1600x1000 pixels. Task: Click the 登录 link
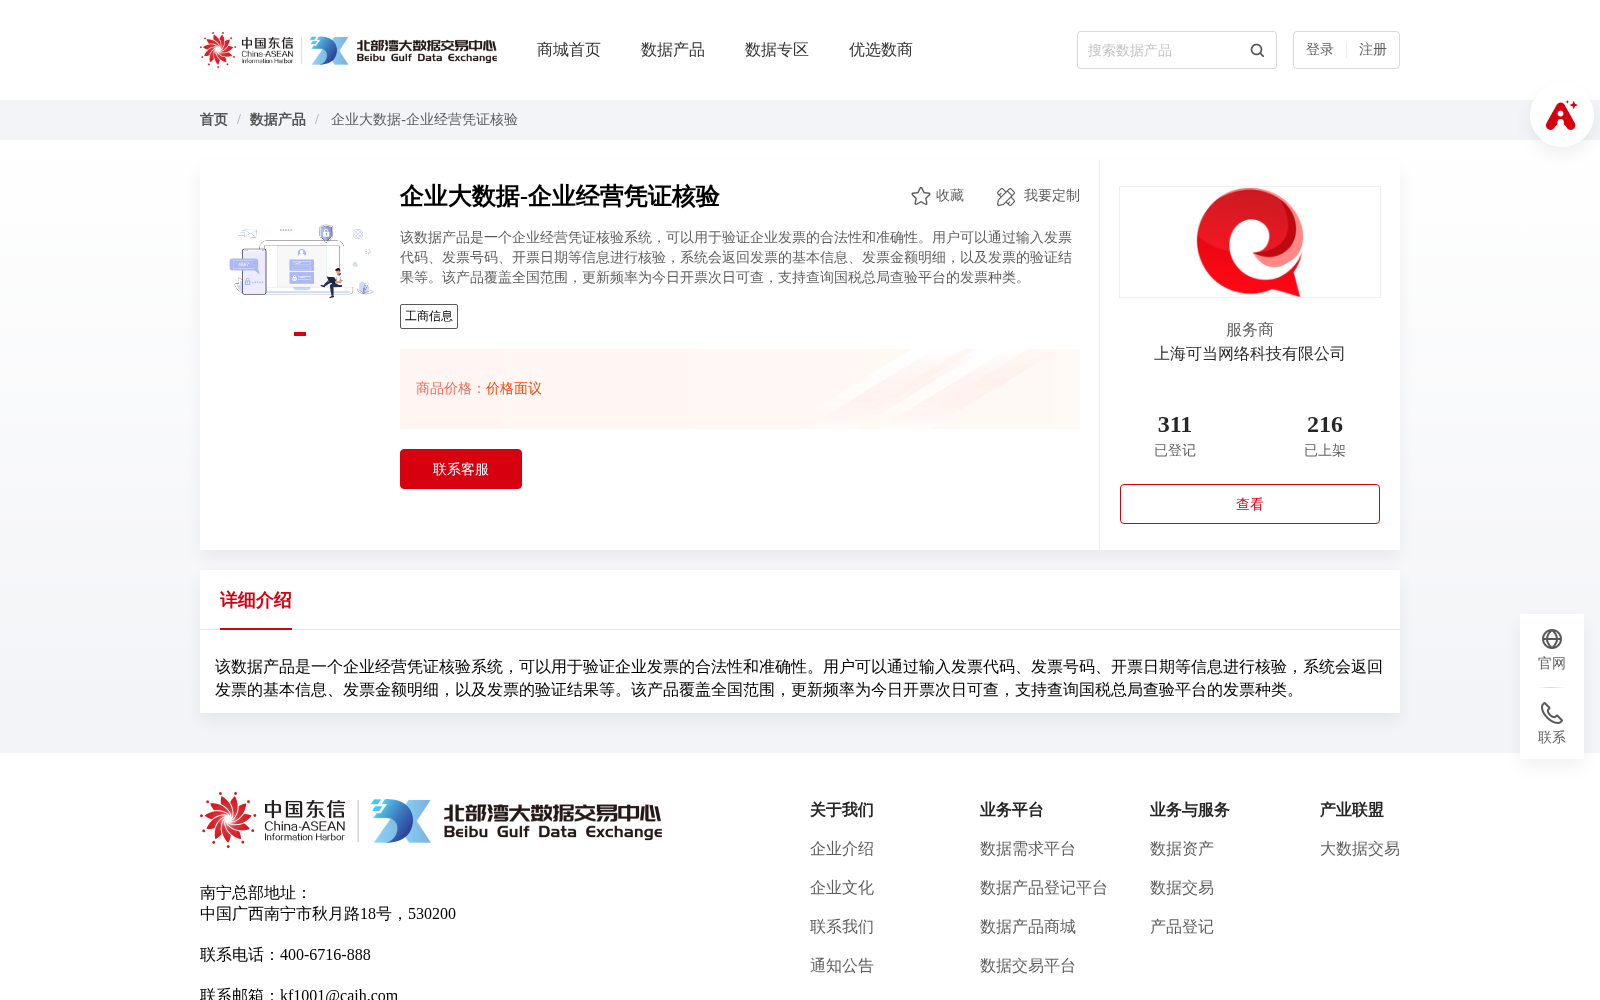tap(1320, 50)
